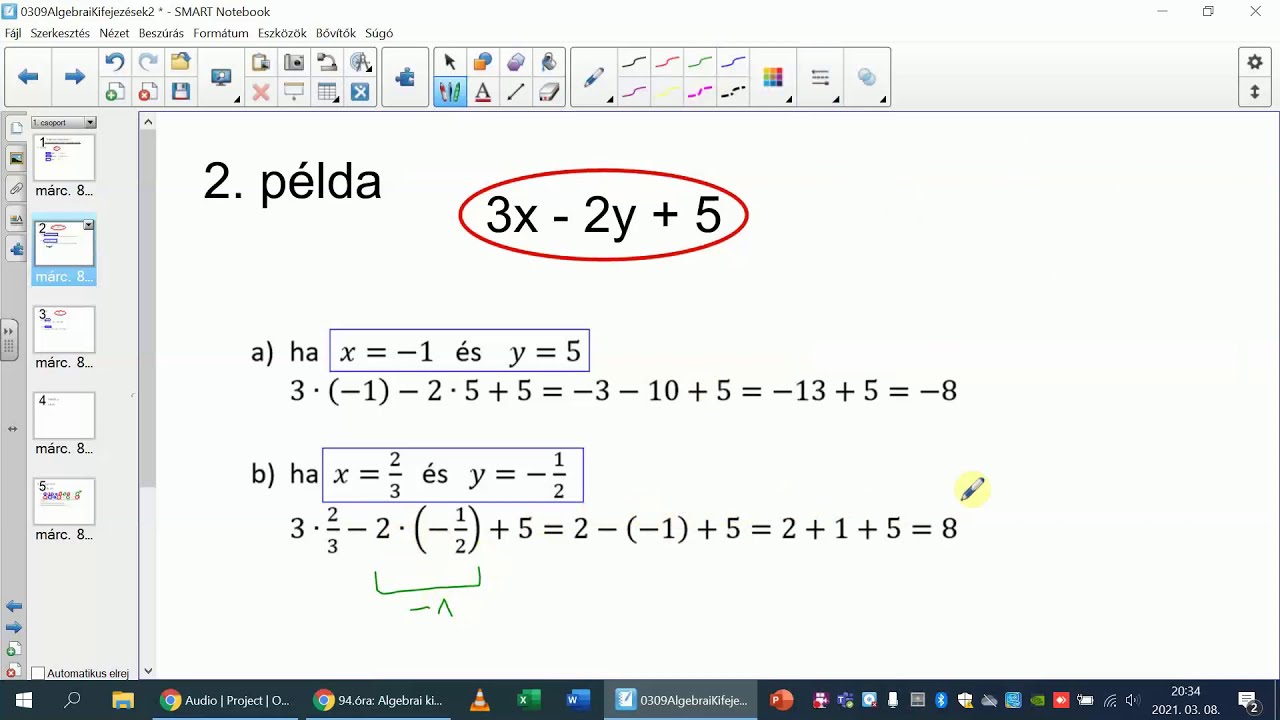Select the Eraser tool
Screen dimensions: 1280x720
point(549,92)
